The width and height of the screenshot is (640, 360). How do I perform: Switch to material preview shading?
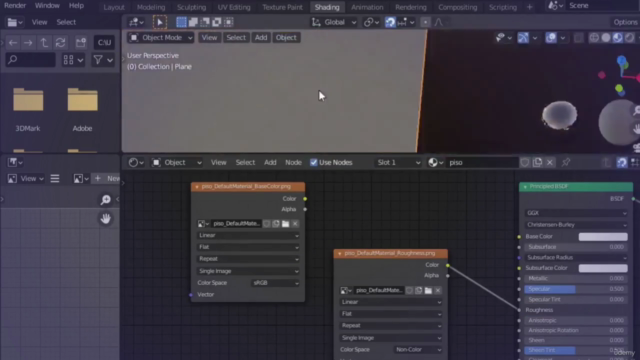[x=618, y=38]
